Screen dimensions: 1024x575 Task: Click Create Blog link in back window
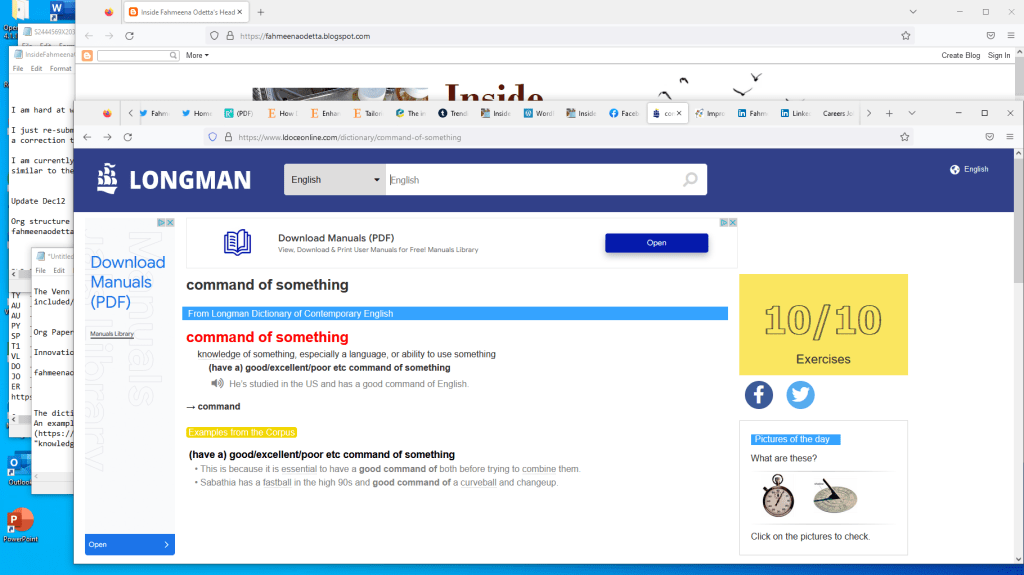click(960, 56)
